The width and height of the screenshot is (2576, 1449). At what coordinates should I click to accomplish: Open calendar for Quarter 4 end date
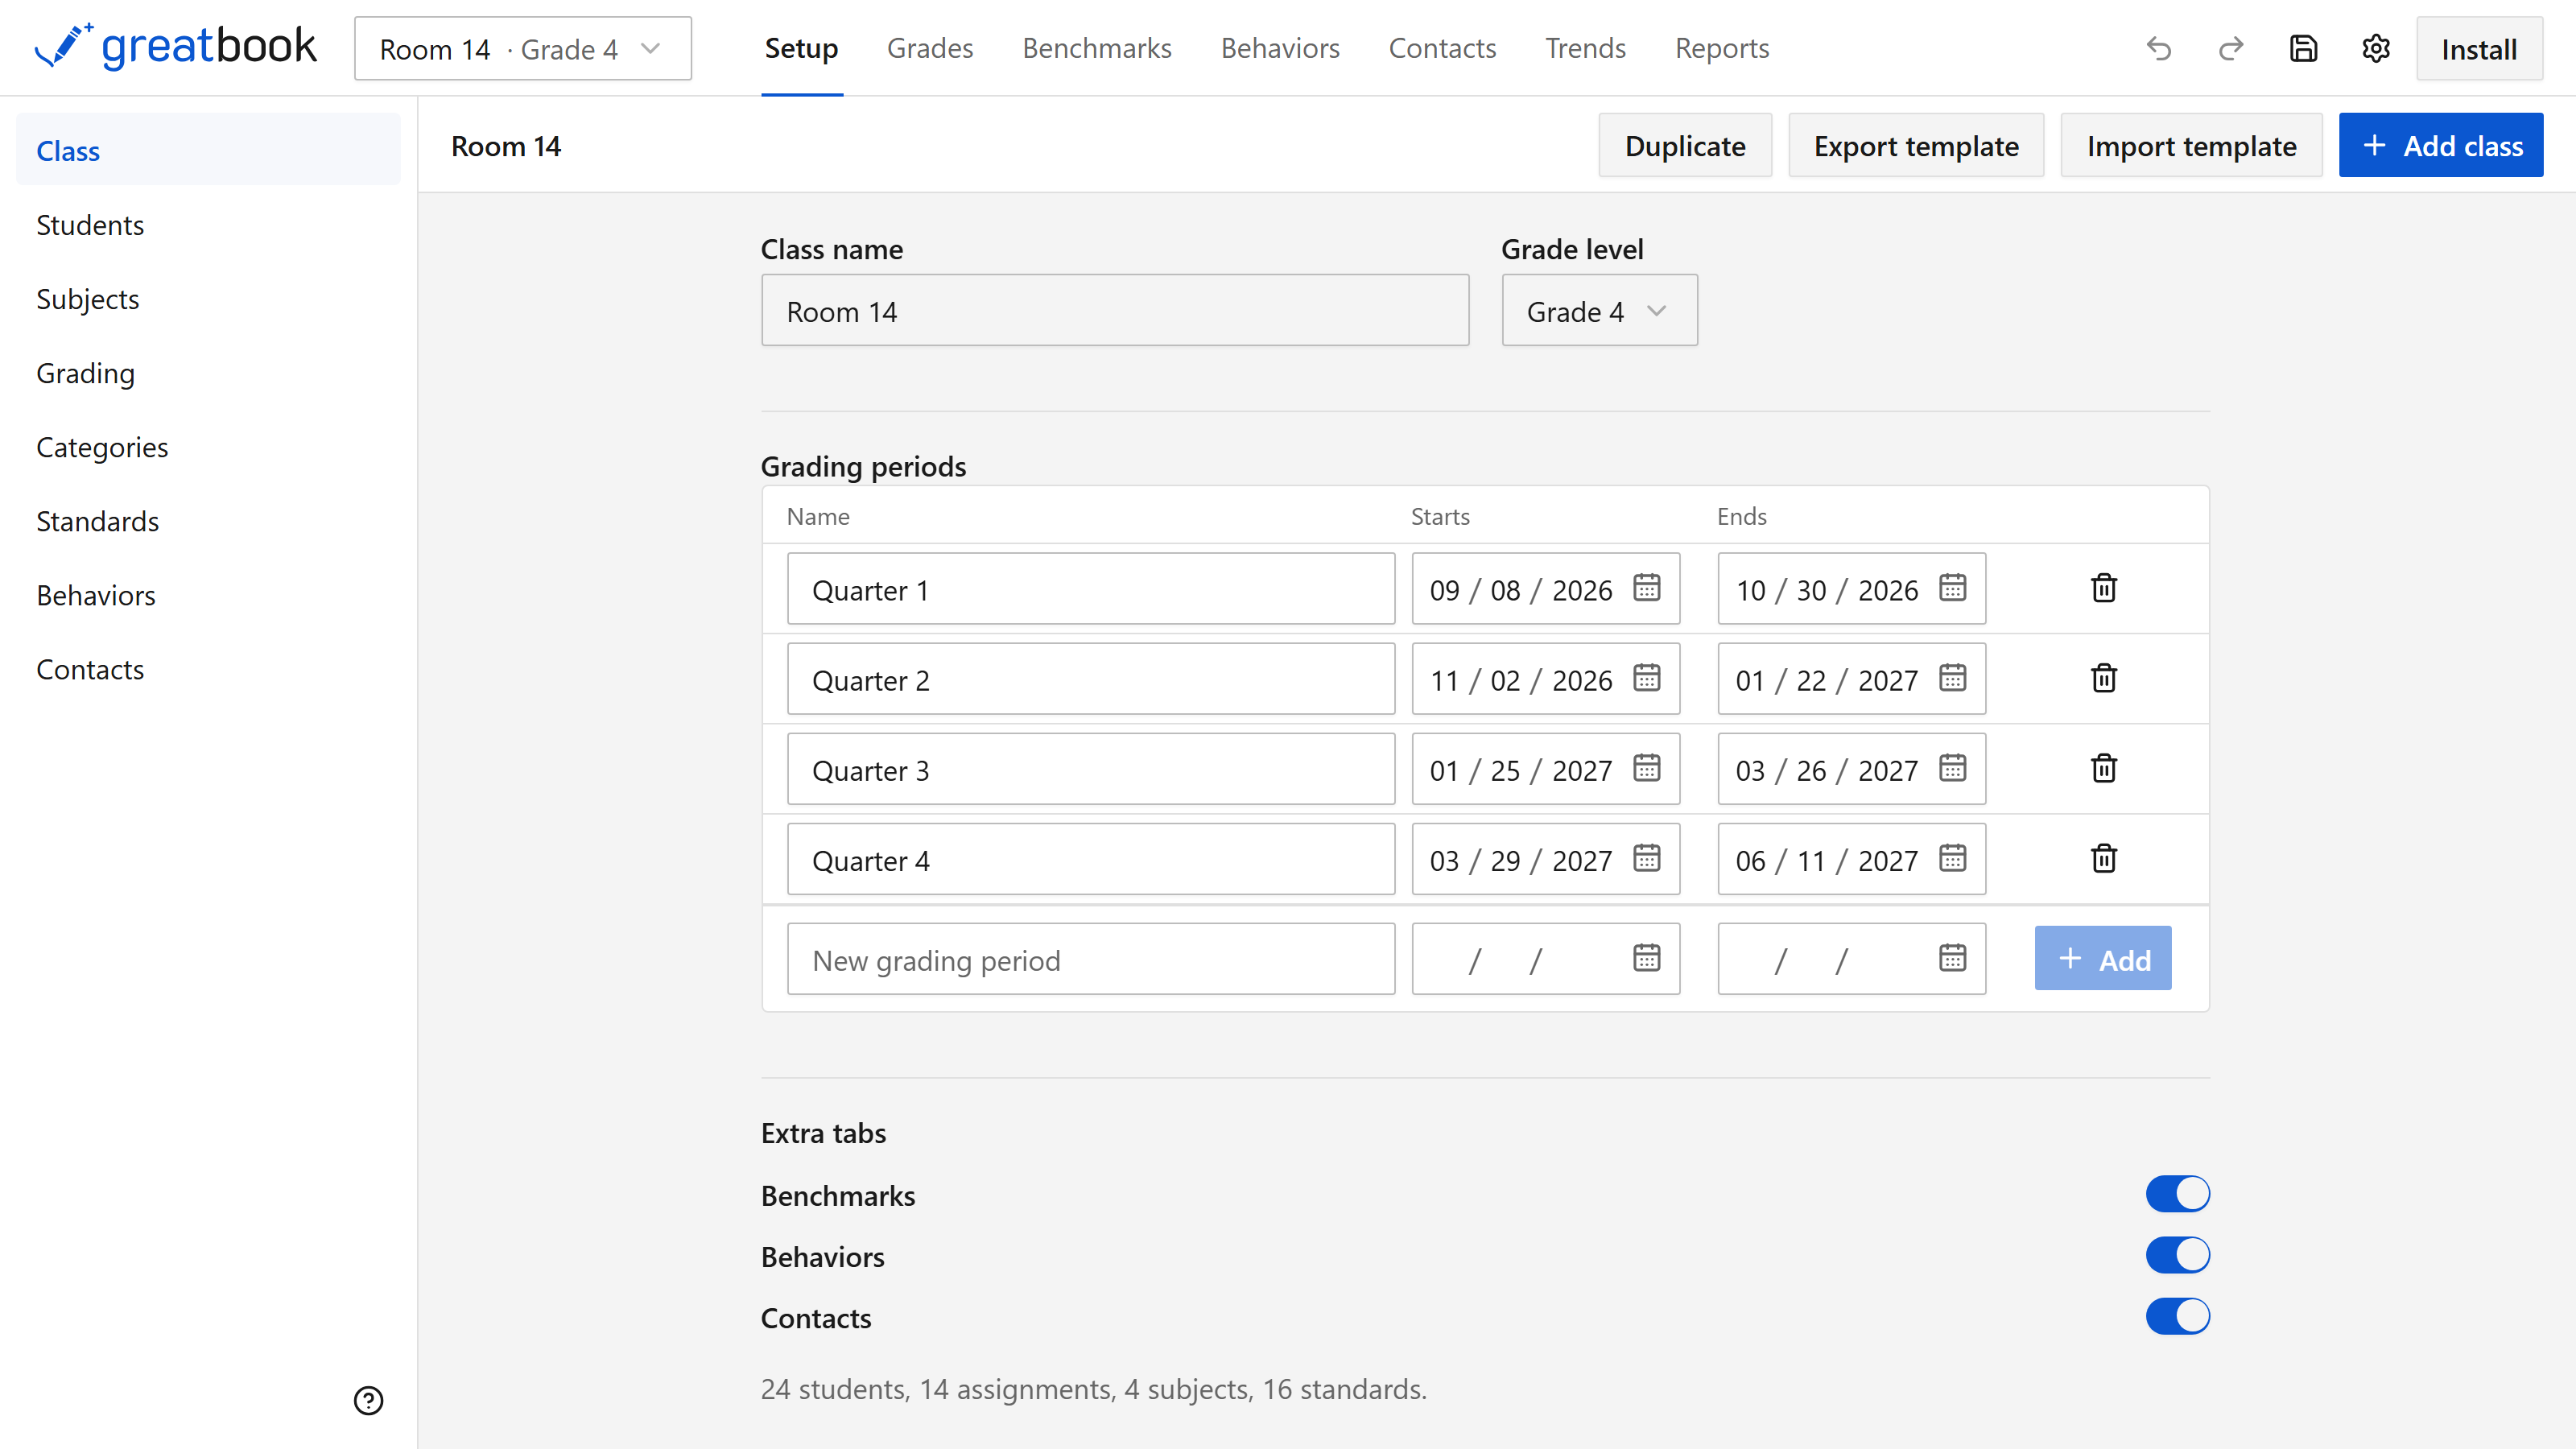pos(1953,857)
